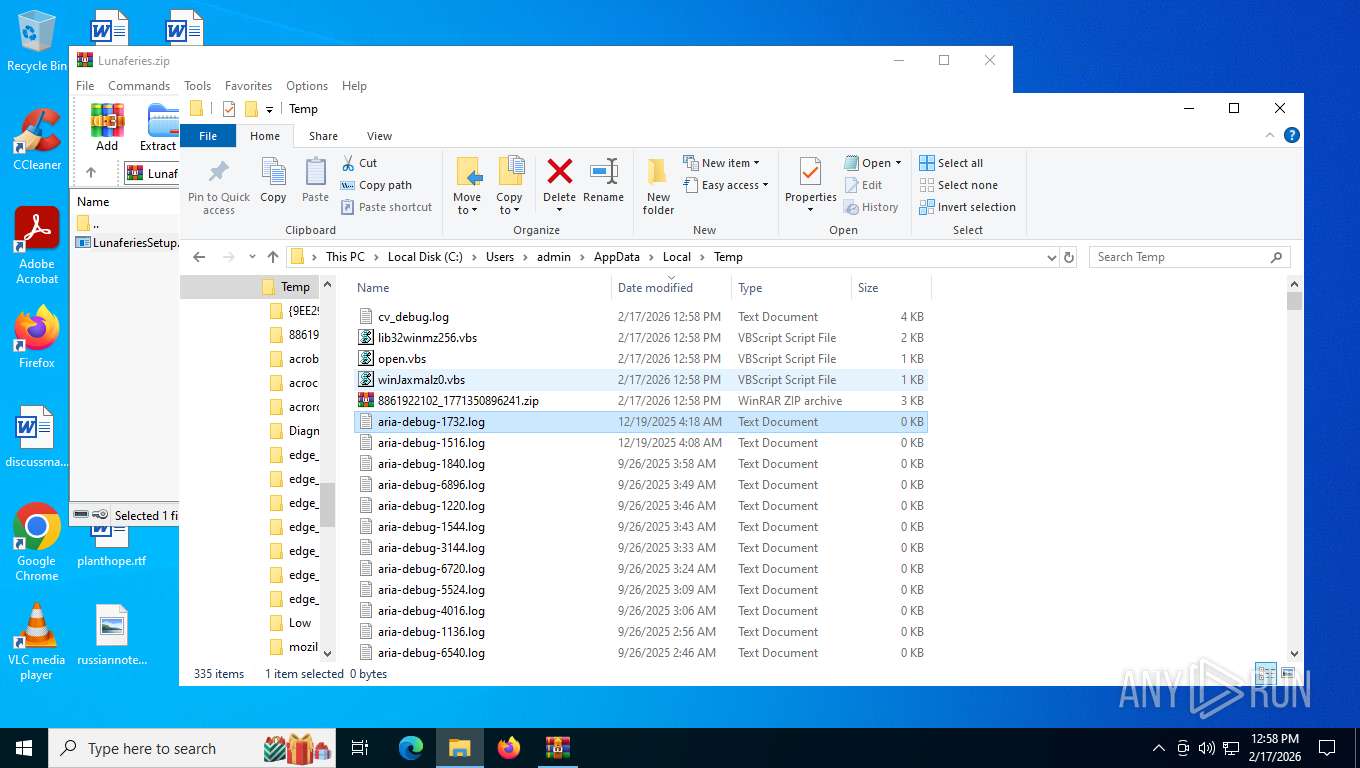Click the Back navigation arrow
Screen dimensions: 1360x768
tap(199, 257)
